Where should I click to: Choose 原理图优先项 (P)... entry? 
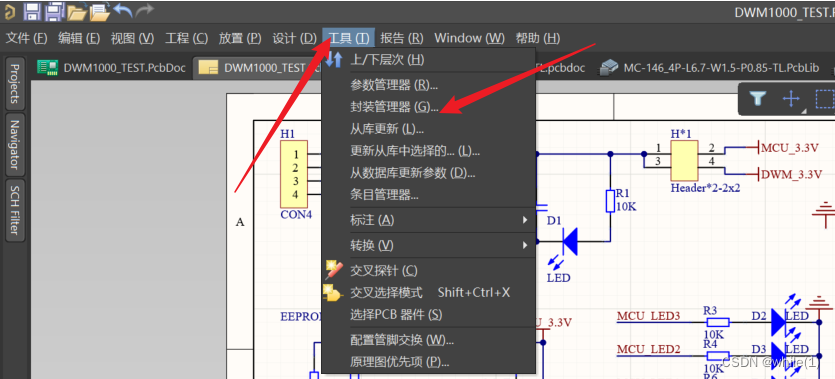click(x=428, y=362)
